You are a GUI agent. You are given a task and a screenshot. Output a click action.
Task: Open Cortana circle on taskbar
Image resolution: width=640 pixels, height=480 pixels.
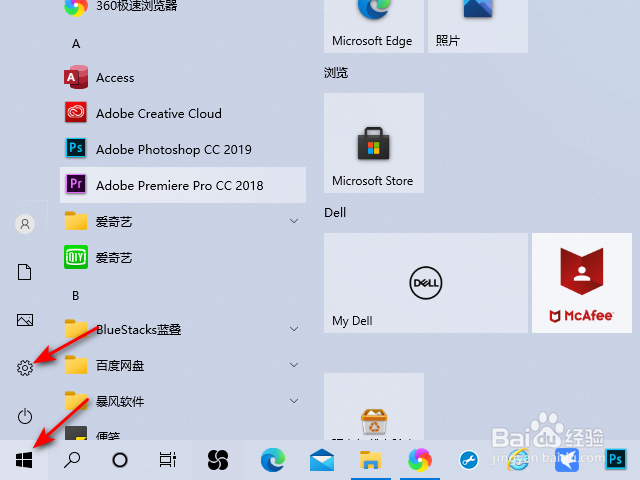coord(120,460)
